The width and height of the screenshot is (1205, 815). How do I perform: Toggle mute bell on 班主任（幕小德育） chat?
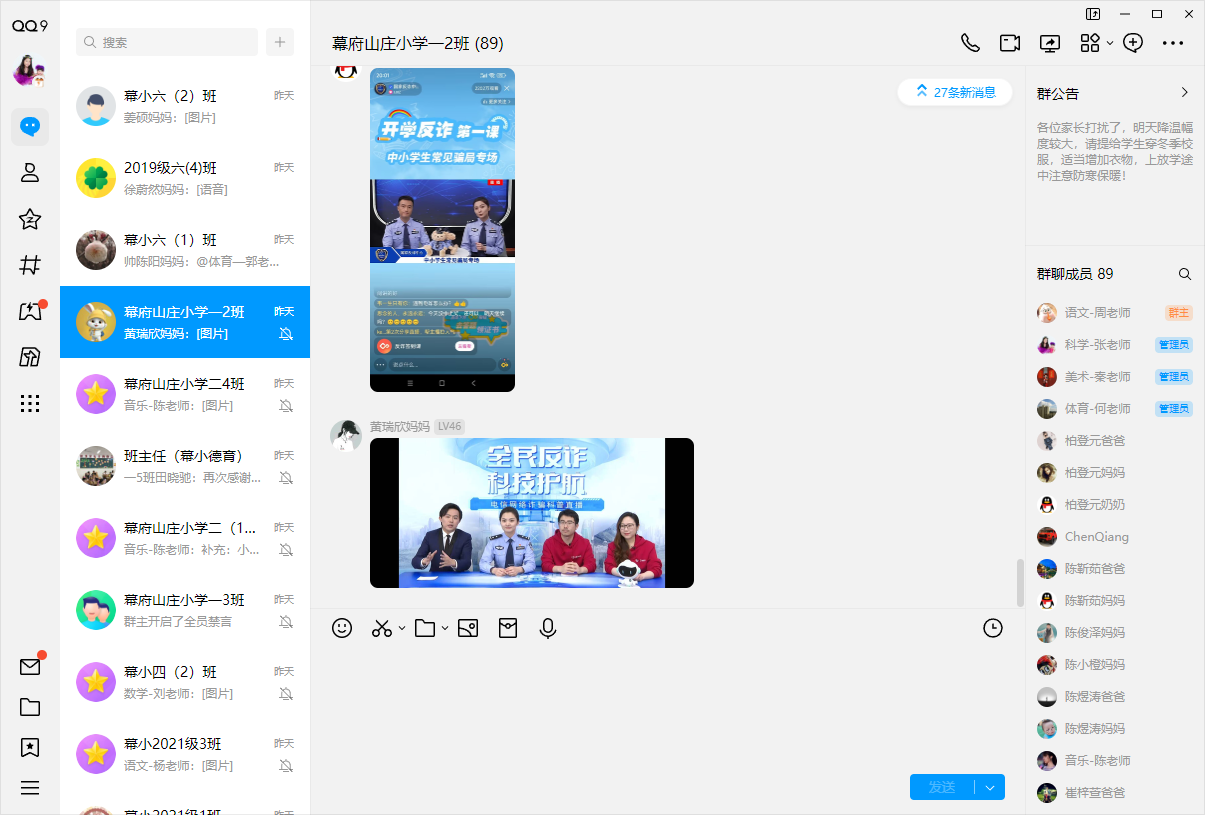click(286, 478)
